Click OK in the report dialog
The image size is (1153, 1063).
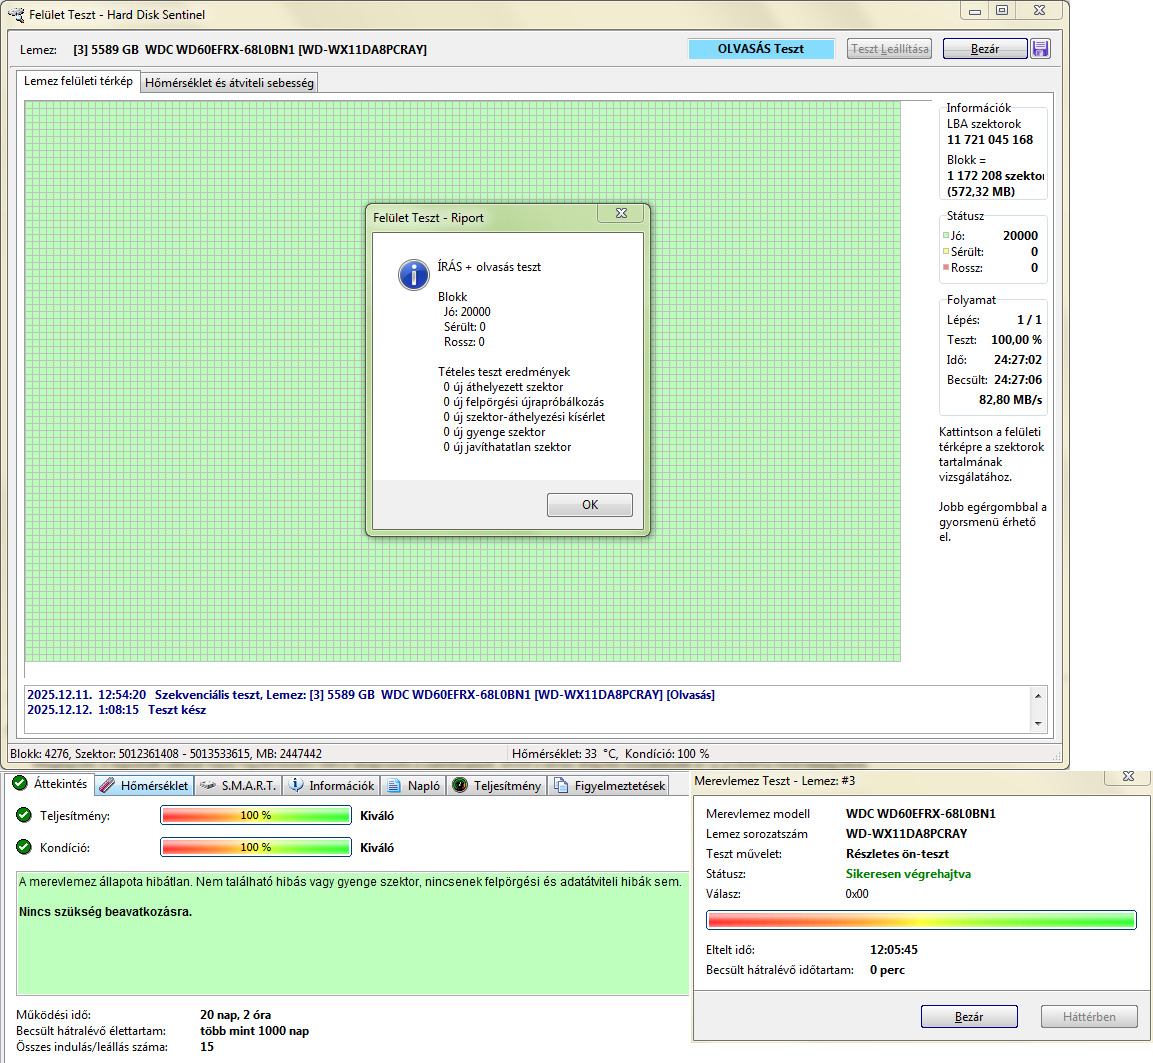click(590, 504)
